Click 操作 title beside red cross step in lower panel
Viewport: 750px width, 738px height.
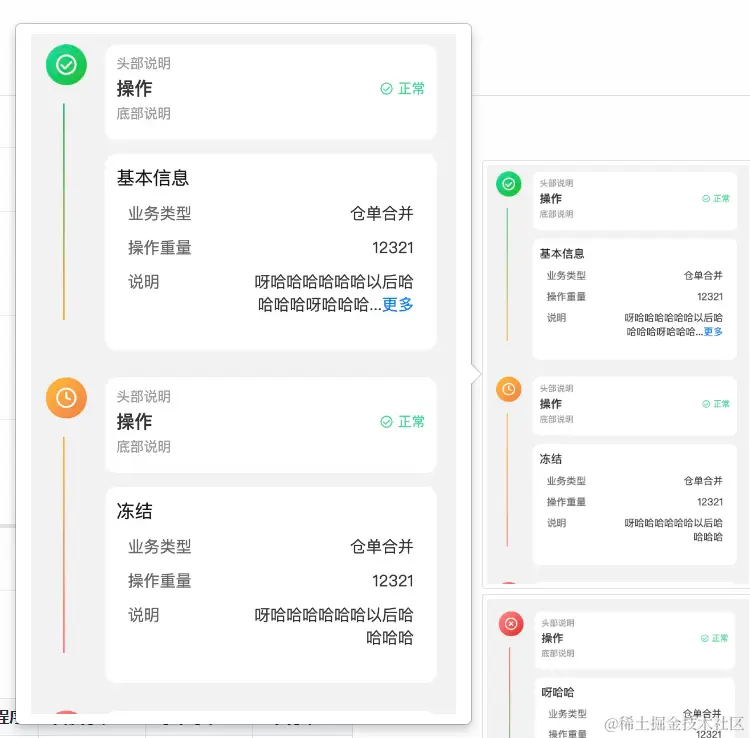(x=552, y=638)
